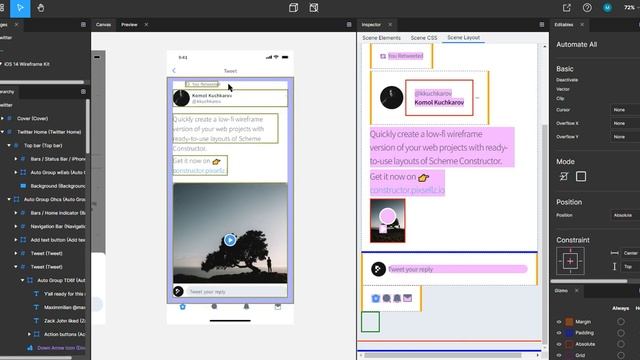
Task: Click the Absolute color swatch
Action: point(569,344)
